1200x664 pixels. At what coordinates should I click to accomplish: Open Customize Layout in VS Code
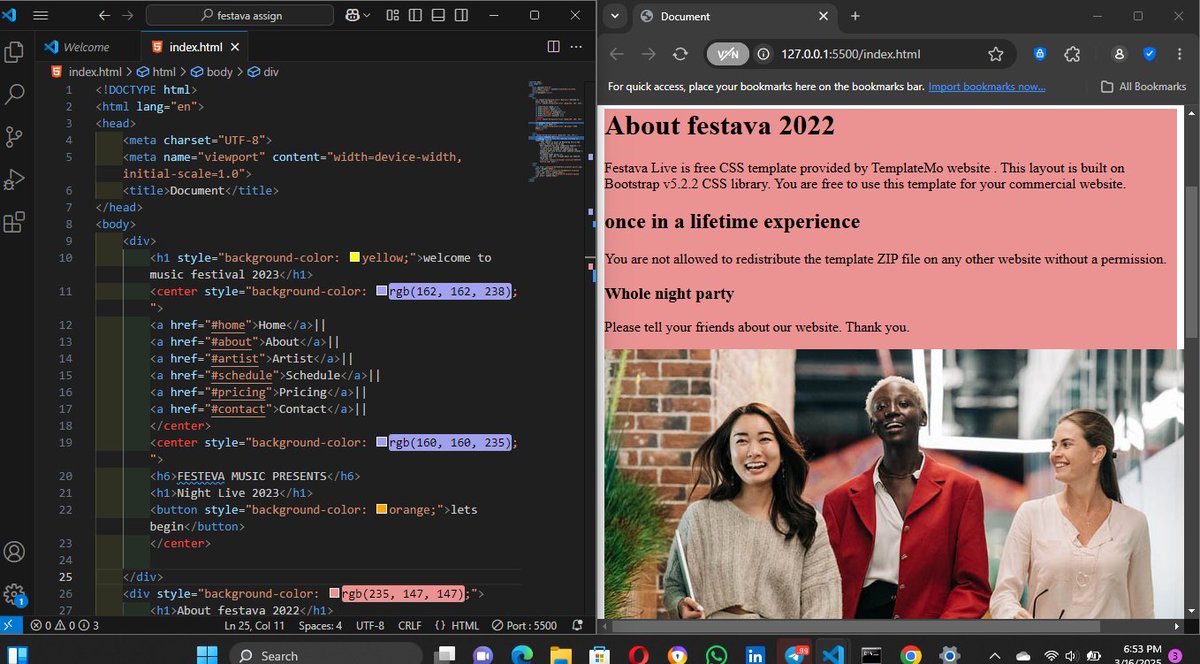point(392,15)
